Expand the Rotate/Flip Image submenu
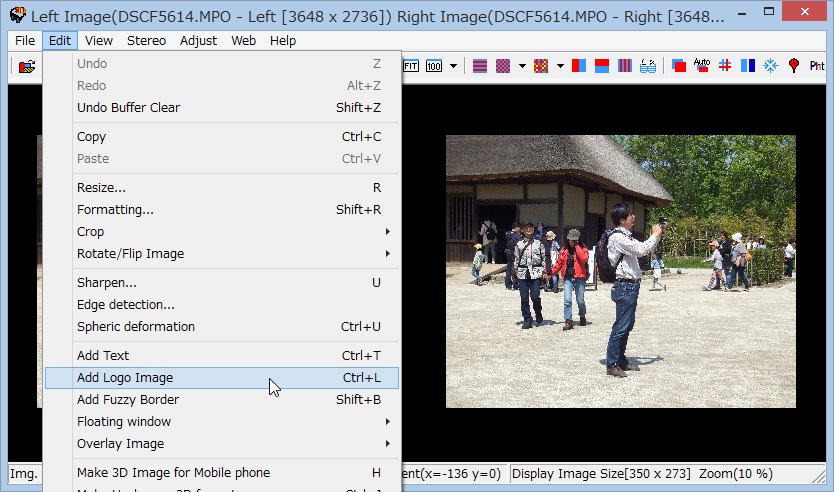This screenshot has height=492, width=834. click(222, 254)
